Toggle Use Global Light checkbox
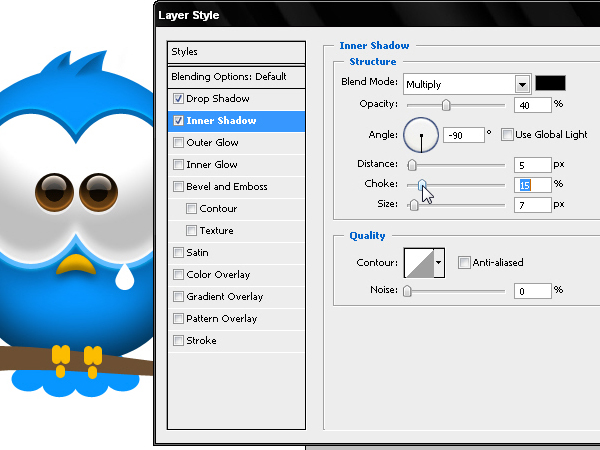The image size is (600, 450). pos(507,134)
